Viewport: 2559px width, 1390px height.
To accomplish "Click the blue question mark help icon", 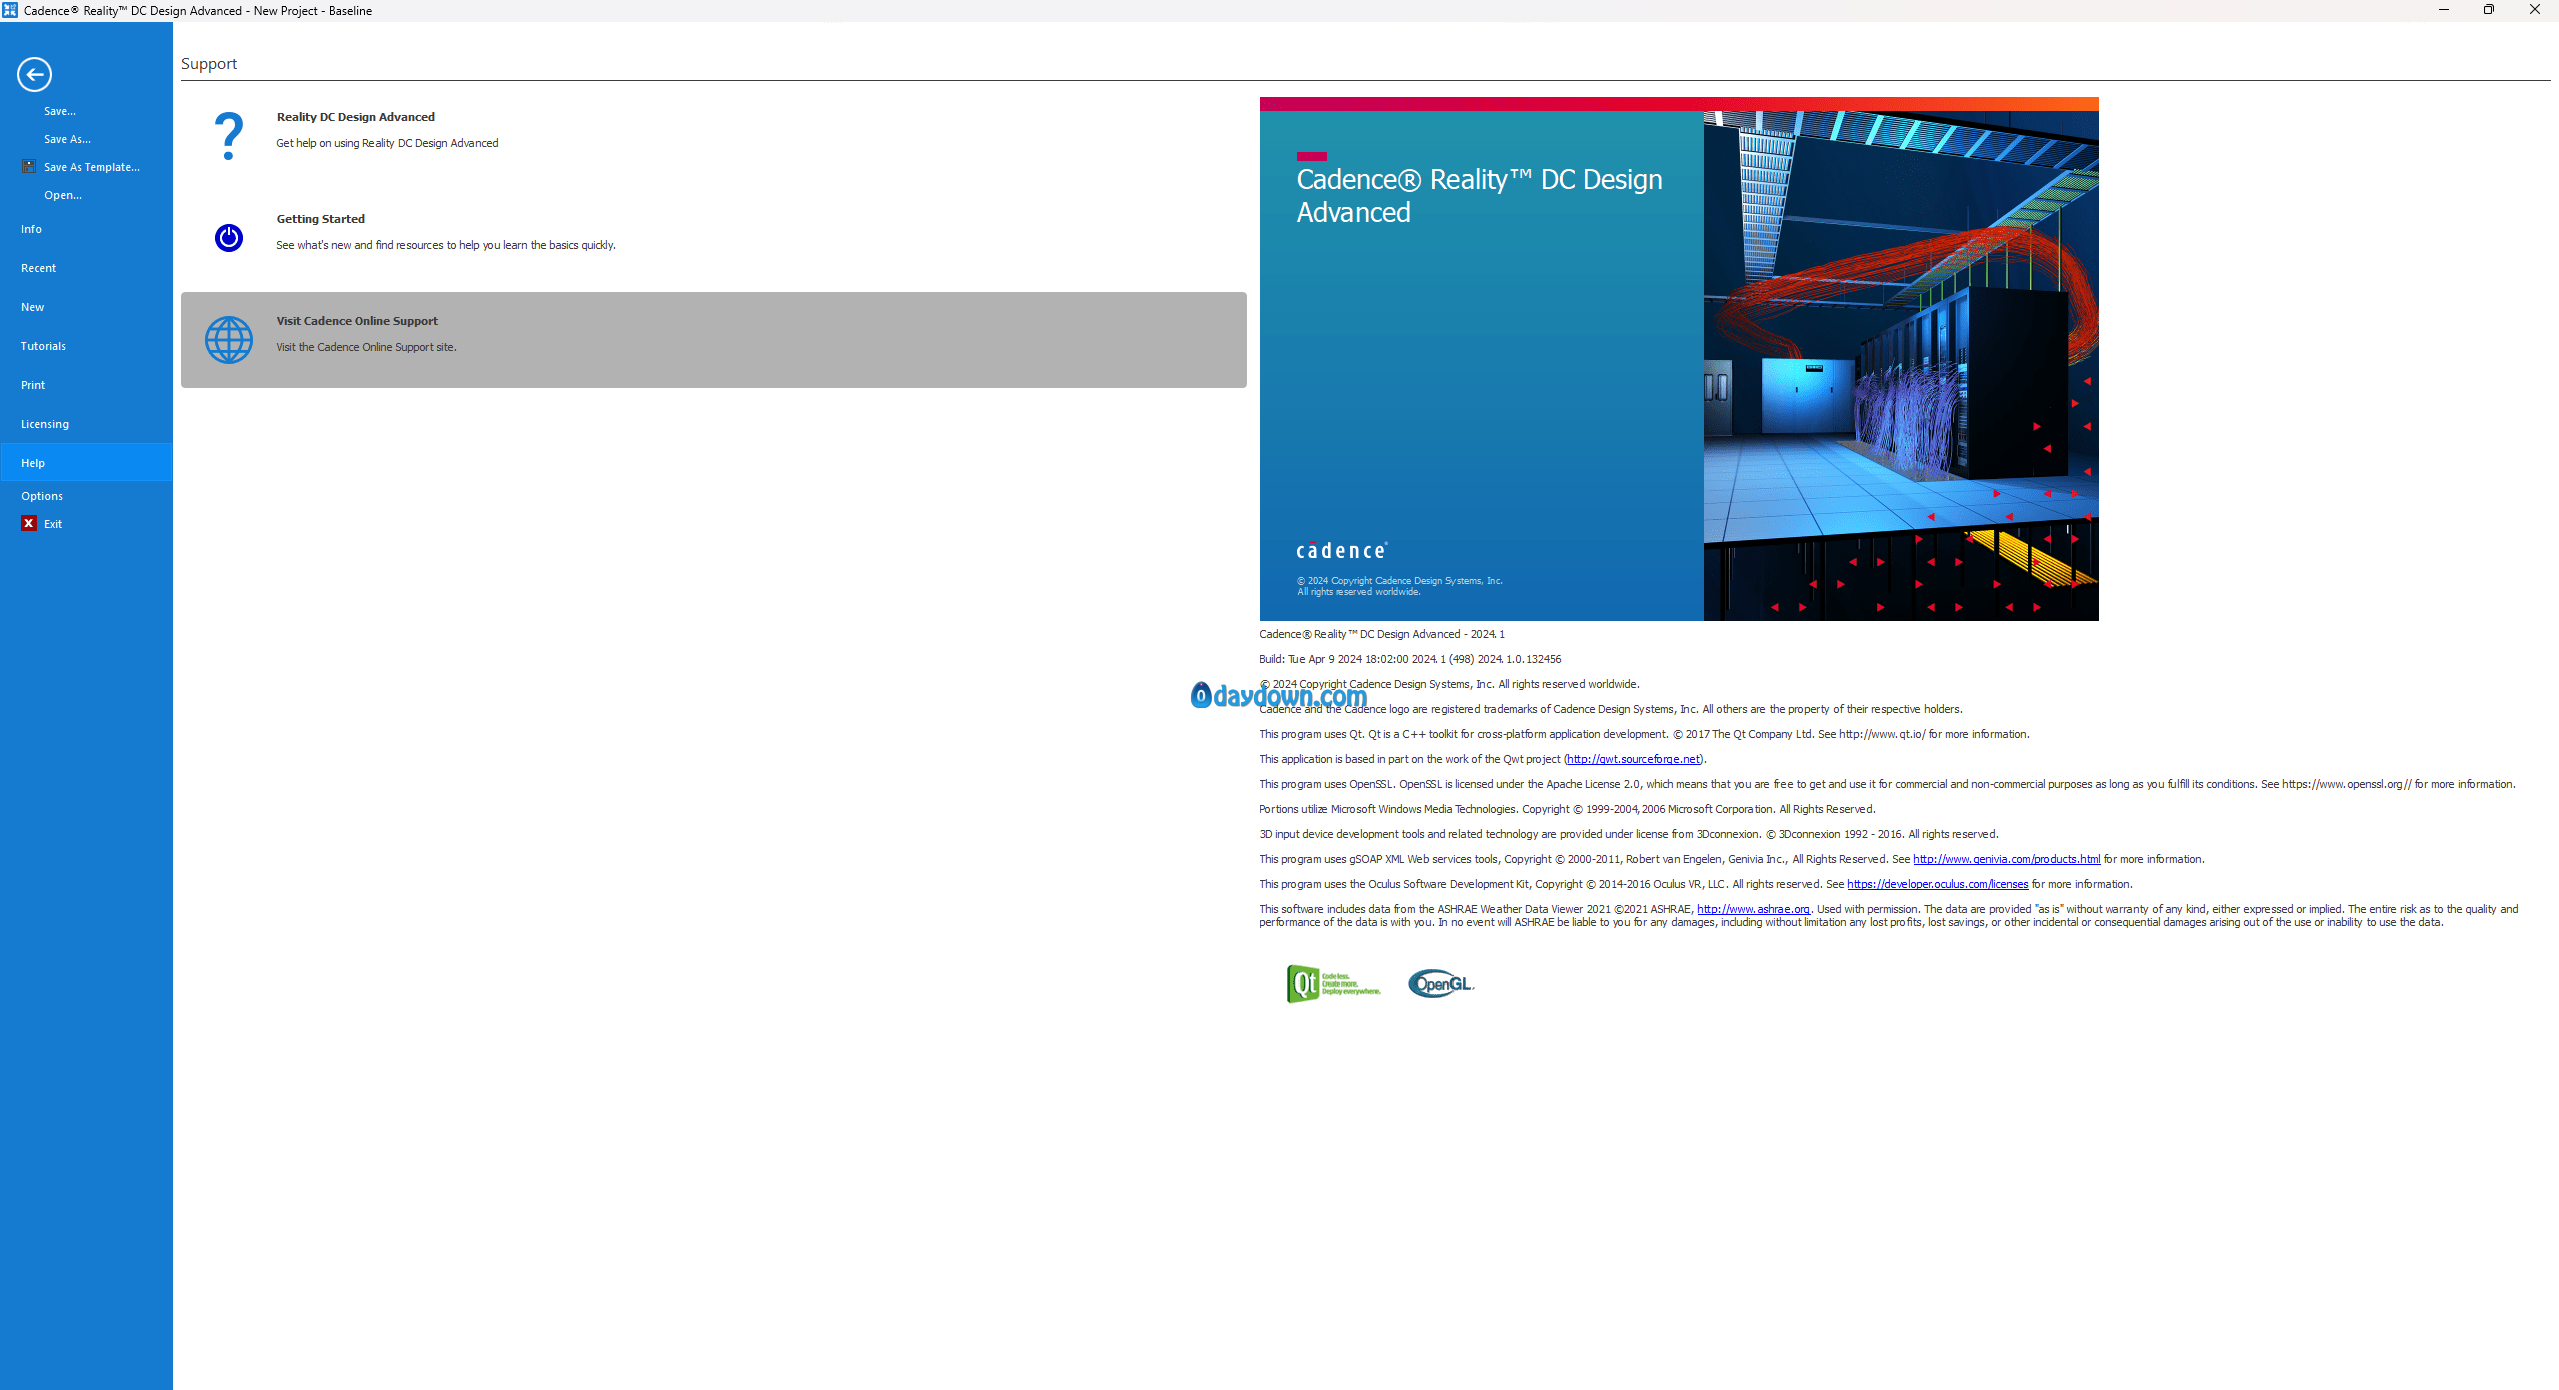I will pyautogui.click(x=229, y=136).
